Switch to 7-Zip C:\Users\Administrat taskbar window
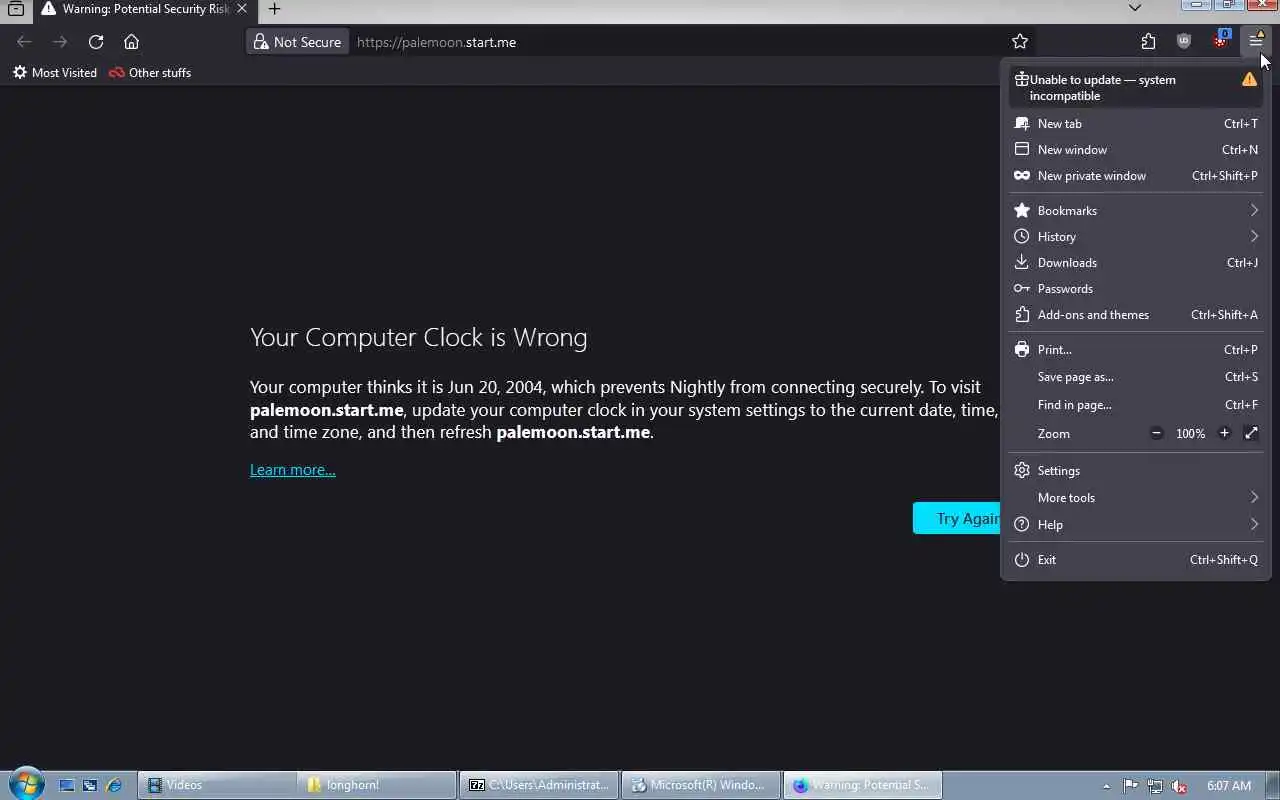This screenshot has height=800, width=1280. (x=539, y=785)
